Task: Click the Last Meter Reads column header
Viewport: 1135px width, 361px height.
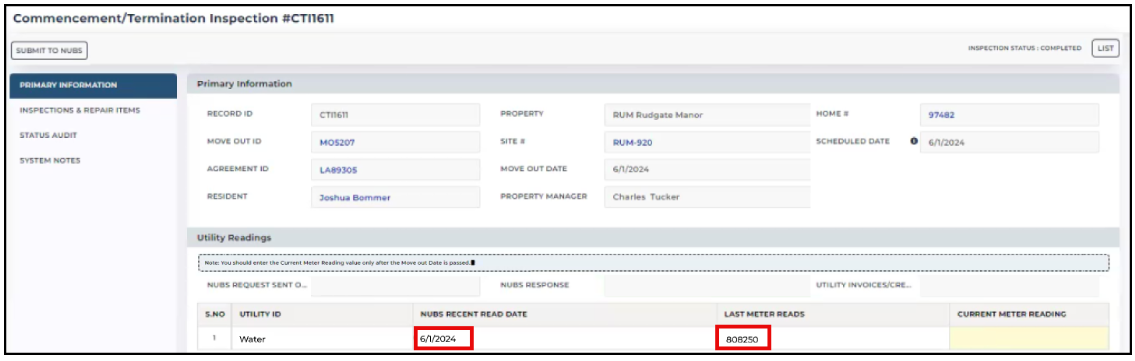Action: [x=833, y=314]
